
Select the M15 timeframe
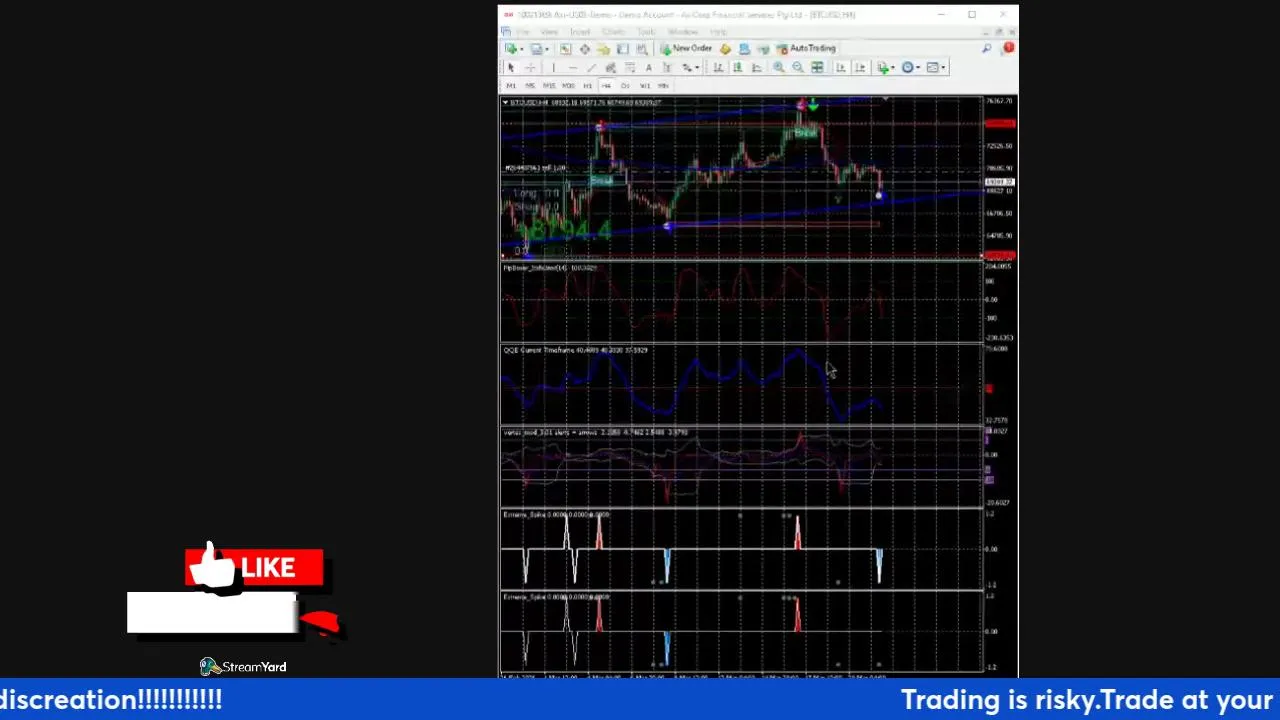pyautogui.click(x=549, y=86)
